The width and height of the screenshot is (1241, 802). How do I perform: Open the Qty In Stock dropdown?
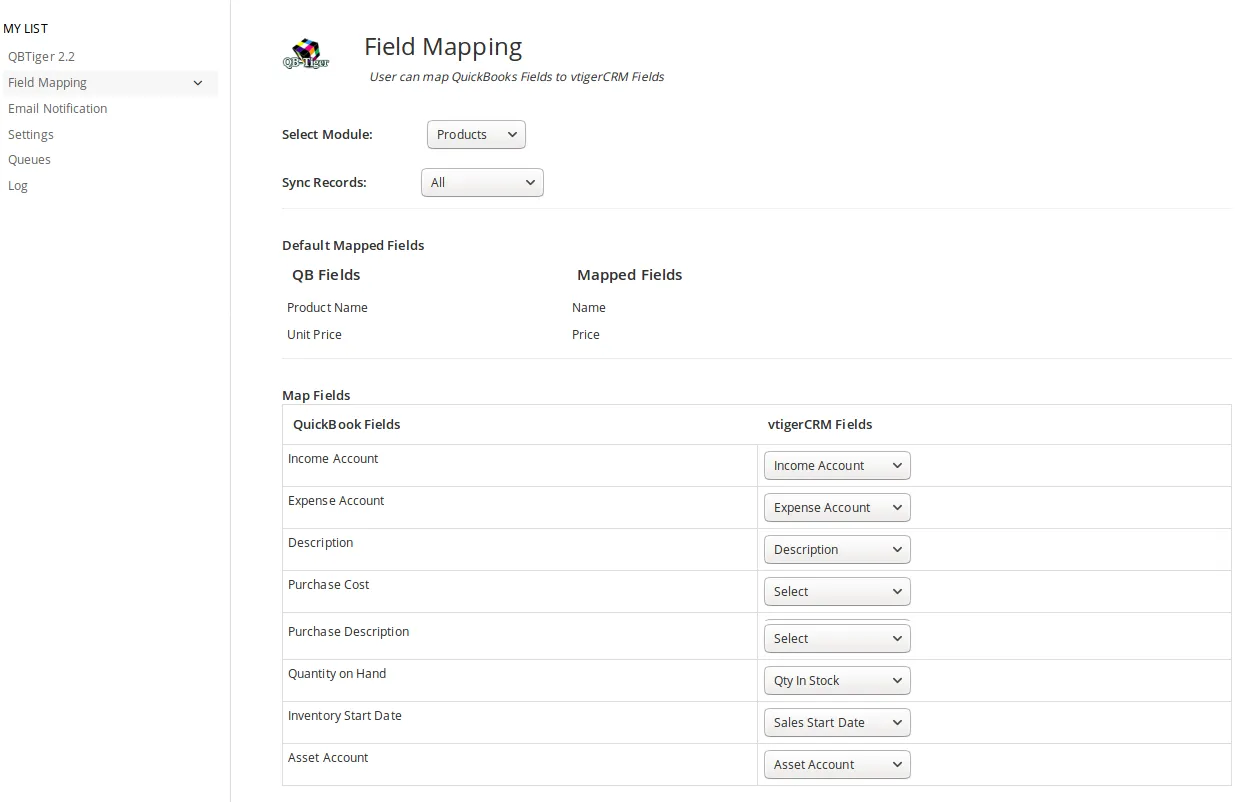pos(836,681)
